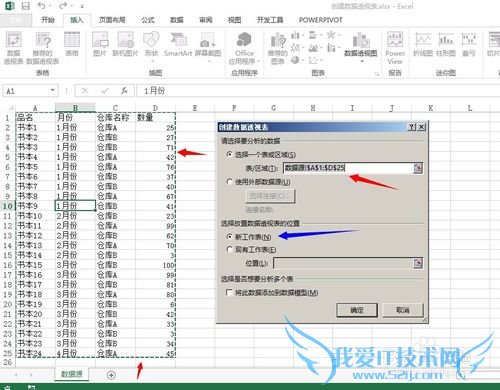Image resolution: width=500 pixels, height=390 pixels.
Task: Insert a Power View report
Action: 395,47
